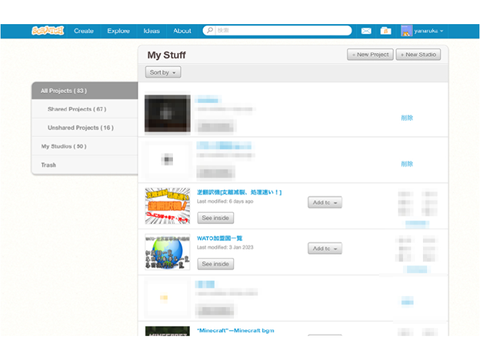Click the New Project button
The height and width of the screenshot is (360, 480).
click(370, 54)
